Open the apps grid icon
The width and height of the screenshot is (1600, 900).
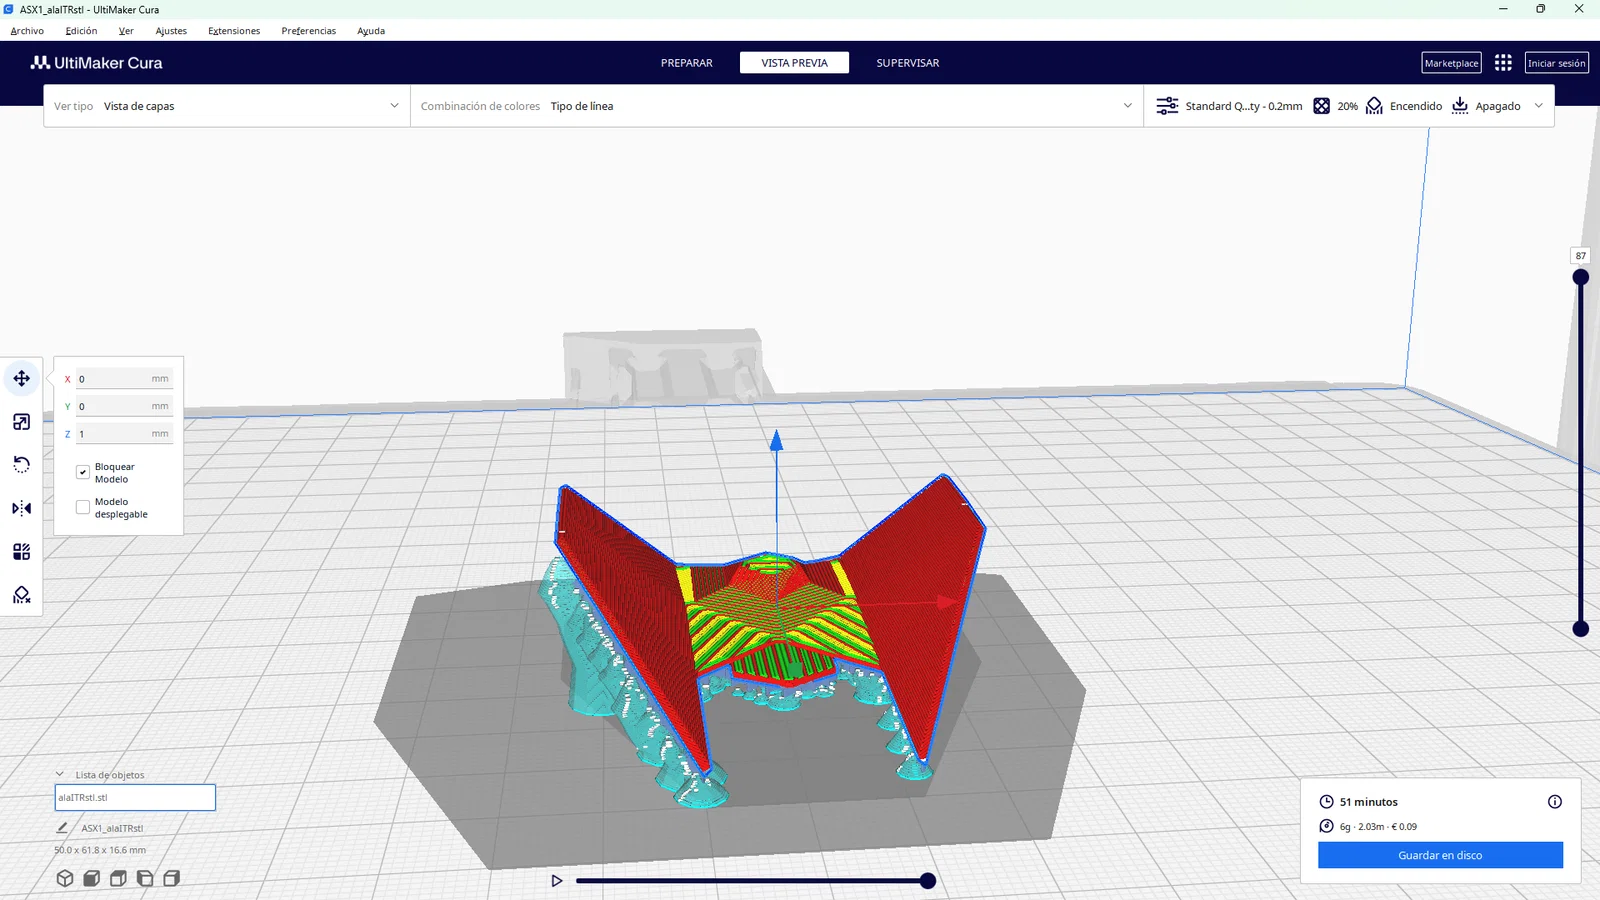tap(1503, 63)
